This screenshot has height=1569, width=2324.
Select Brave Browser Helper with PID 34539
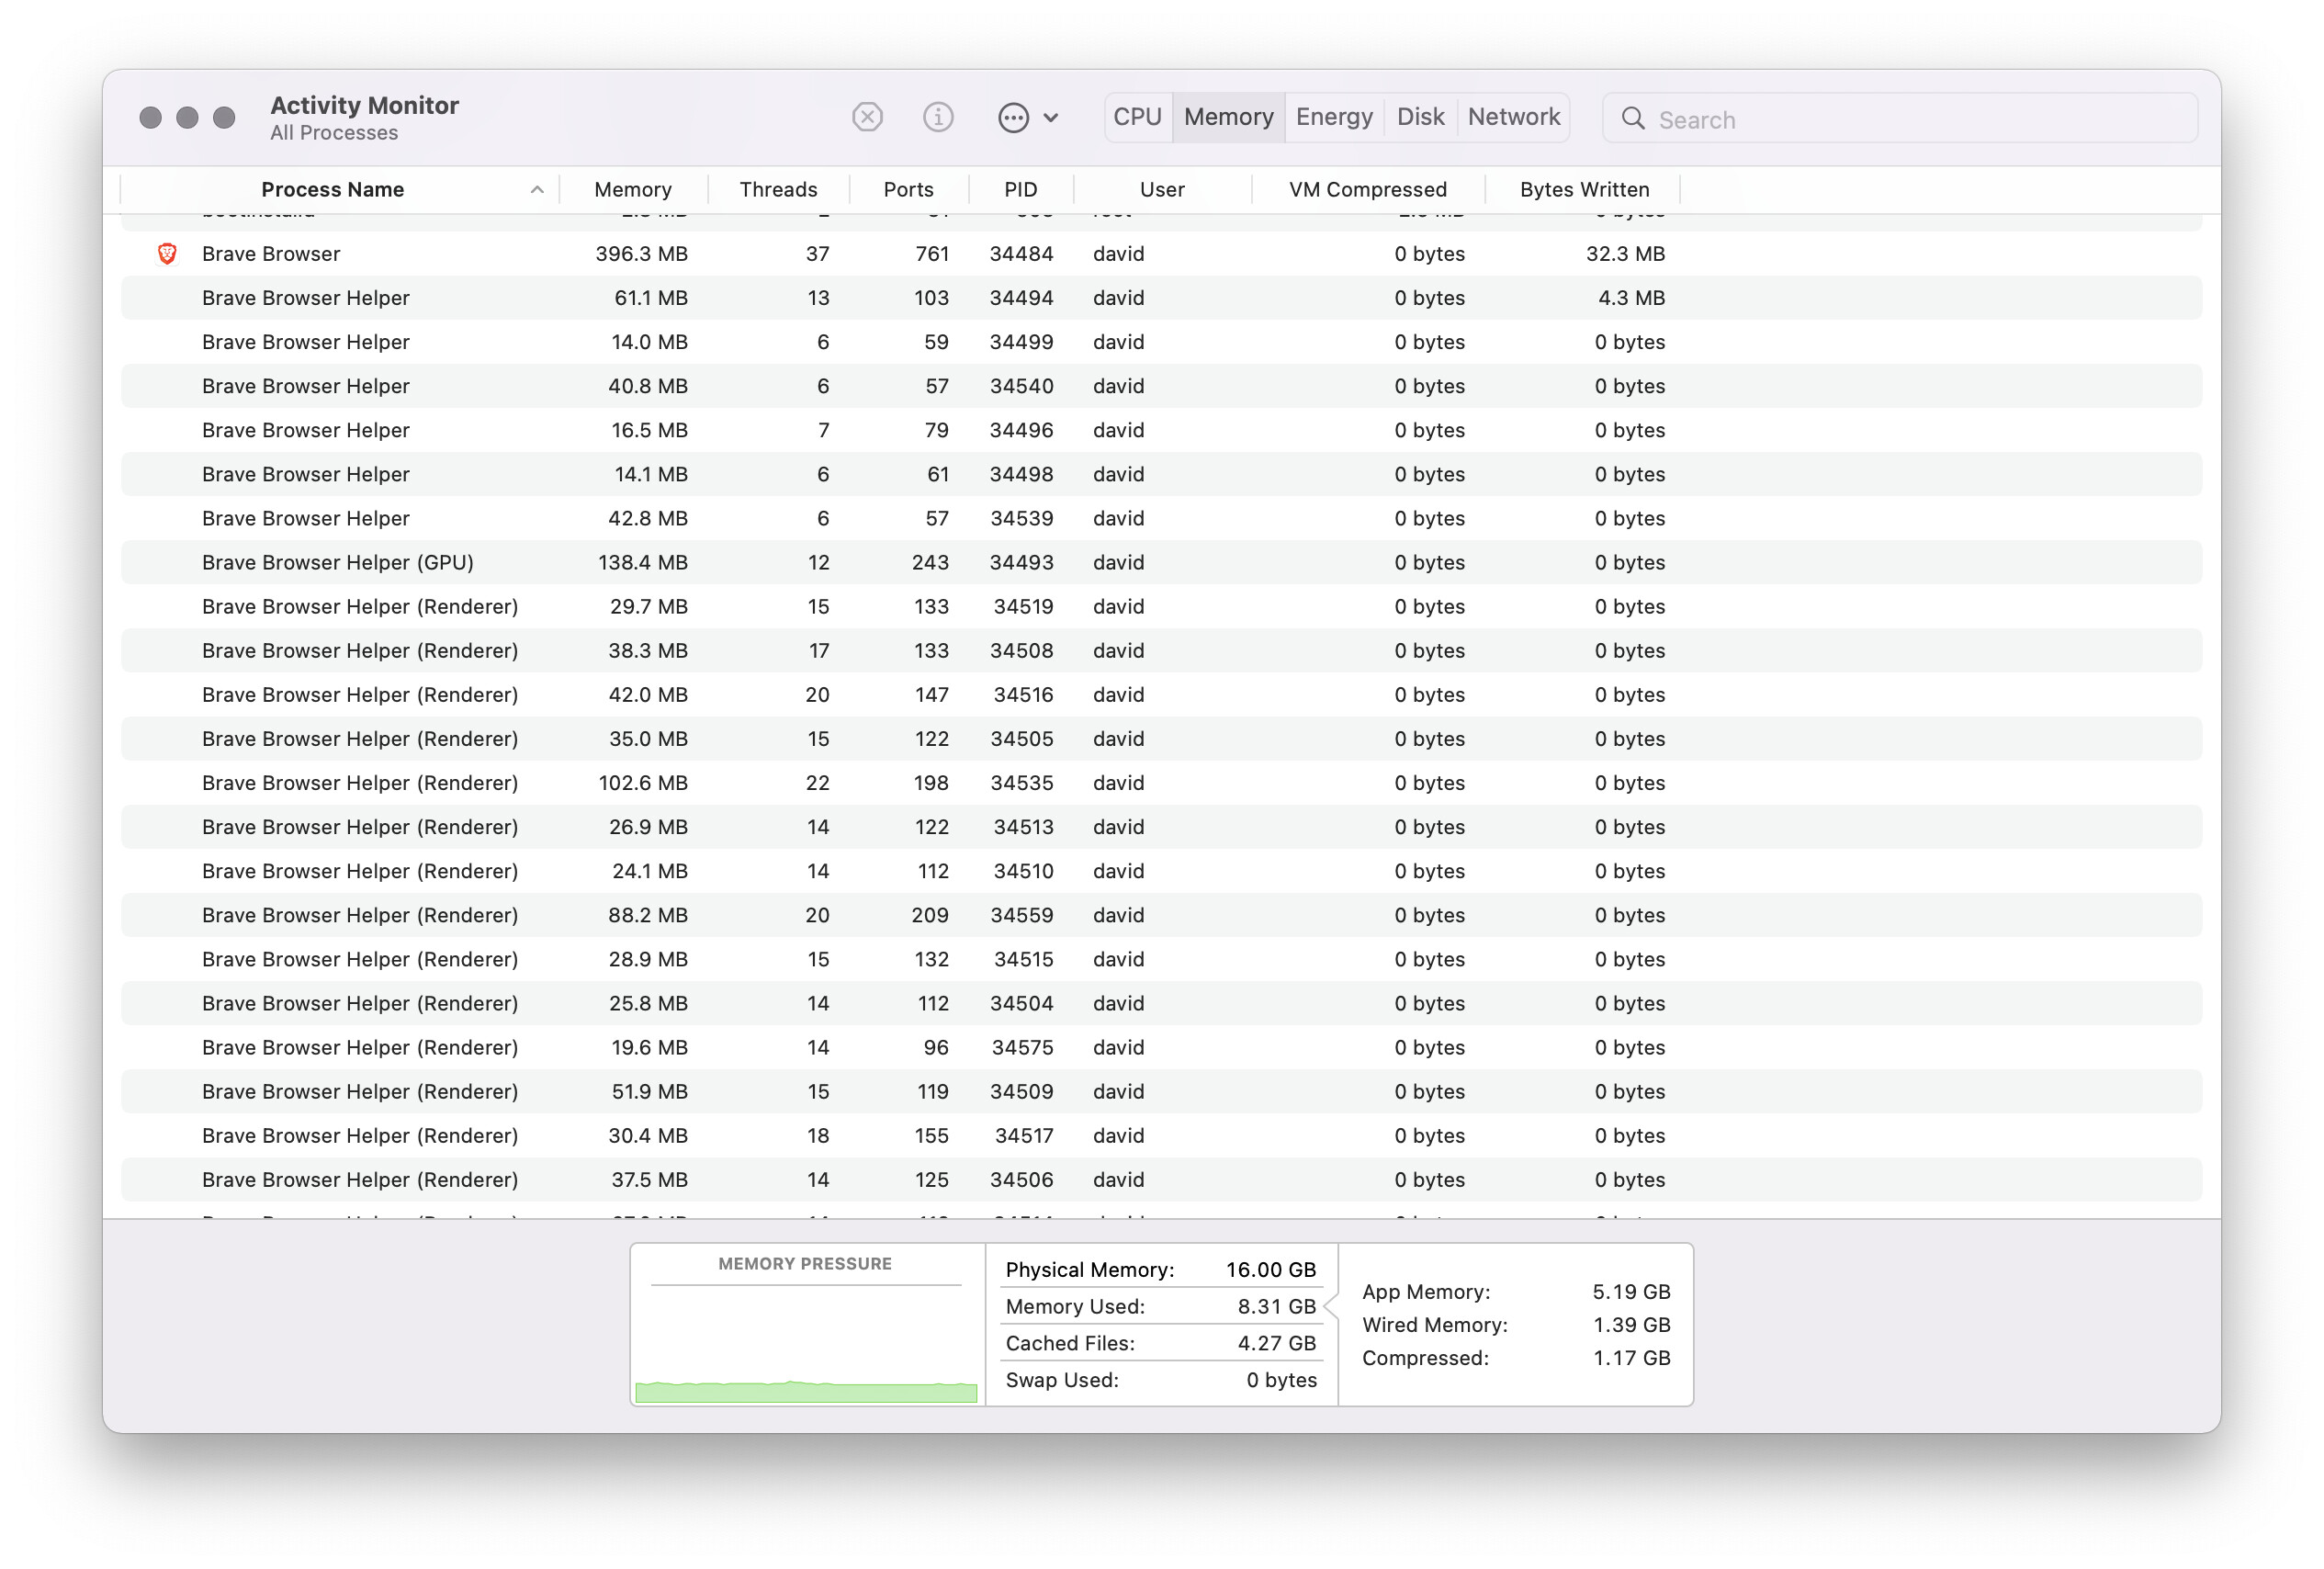click(1161, 518)
